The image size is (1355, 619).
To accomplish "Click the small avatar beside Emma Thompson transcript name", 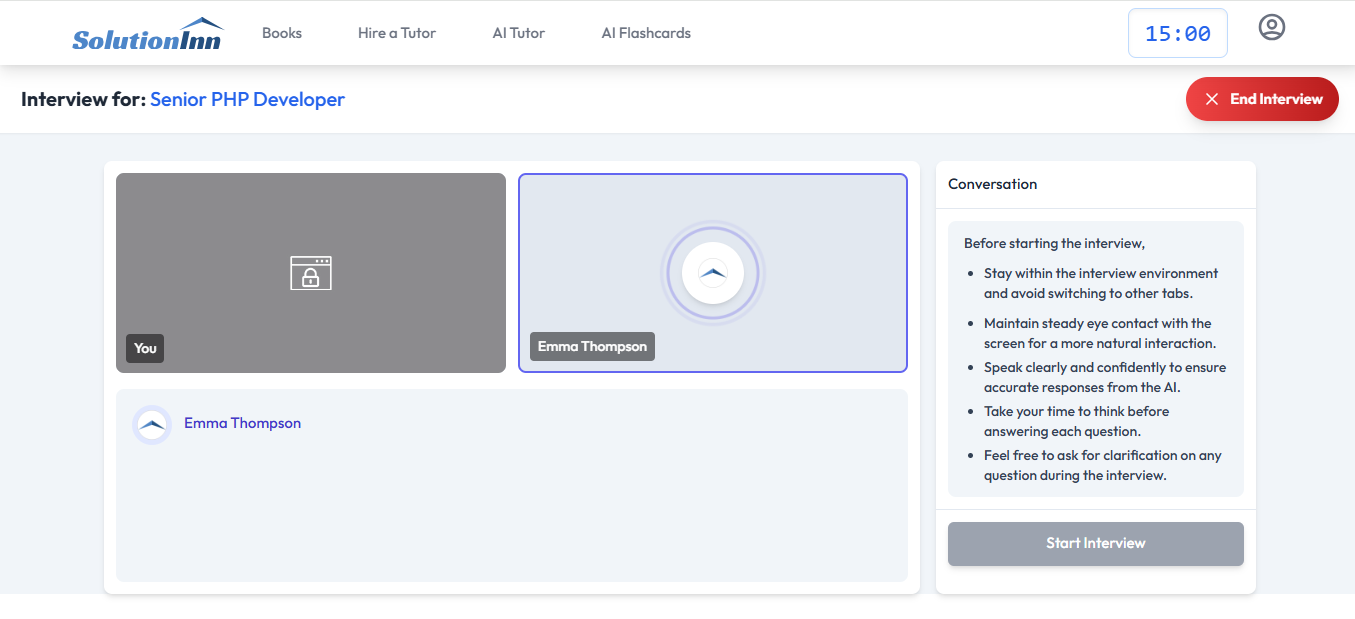I will (152, 424).
